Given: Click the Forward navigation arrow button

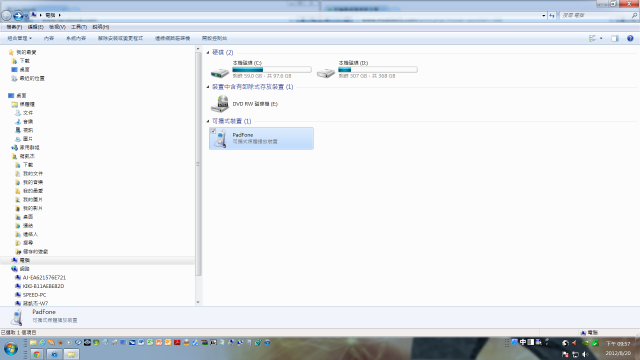Looking at the screenshot, I should (18, 16).
